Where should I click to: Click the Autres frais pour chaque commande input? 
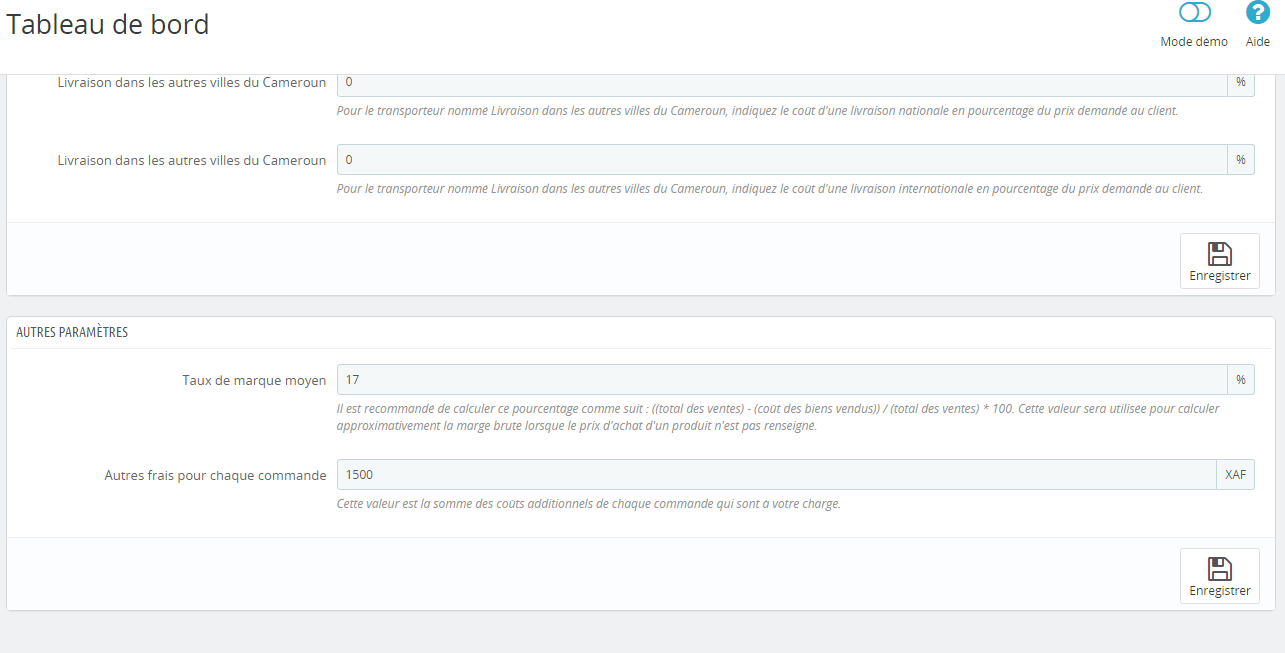(776, 475)
